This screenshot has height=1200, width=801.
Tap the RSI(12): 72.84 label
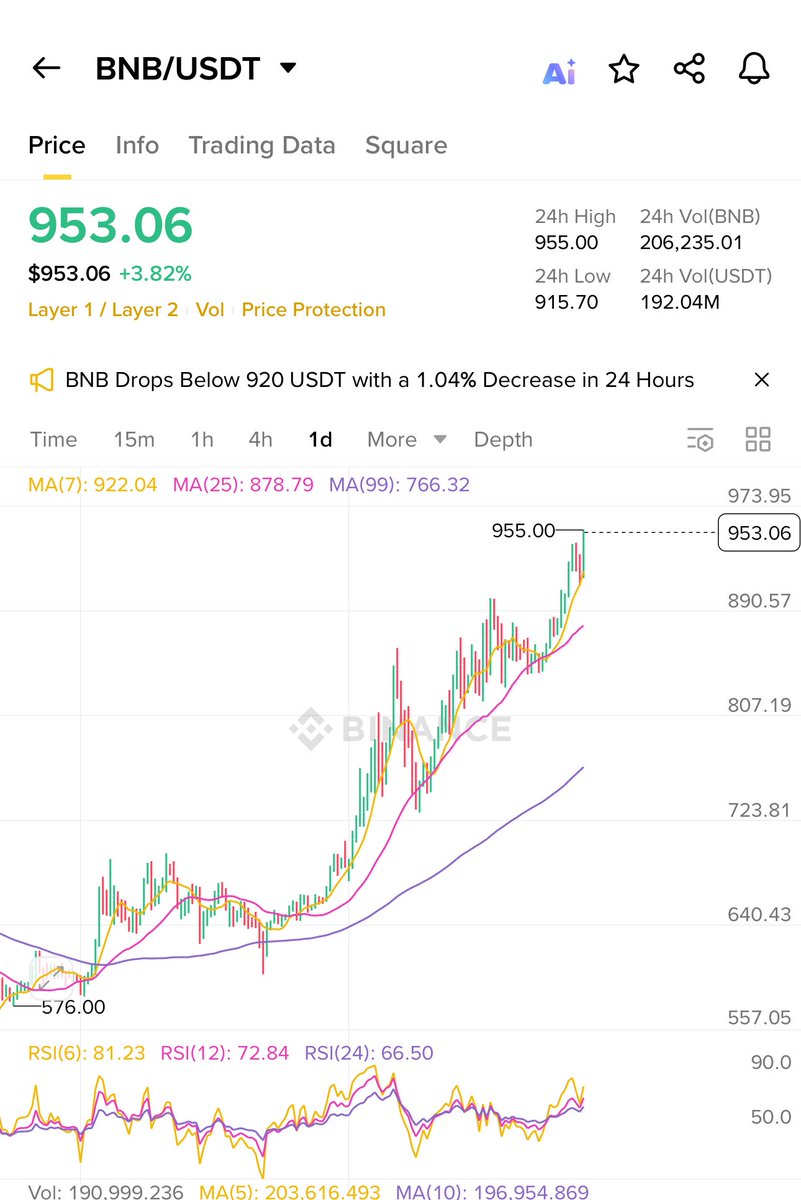225,1053
